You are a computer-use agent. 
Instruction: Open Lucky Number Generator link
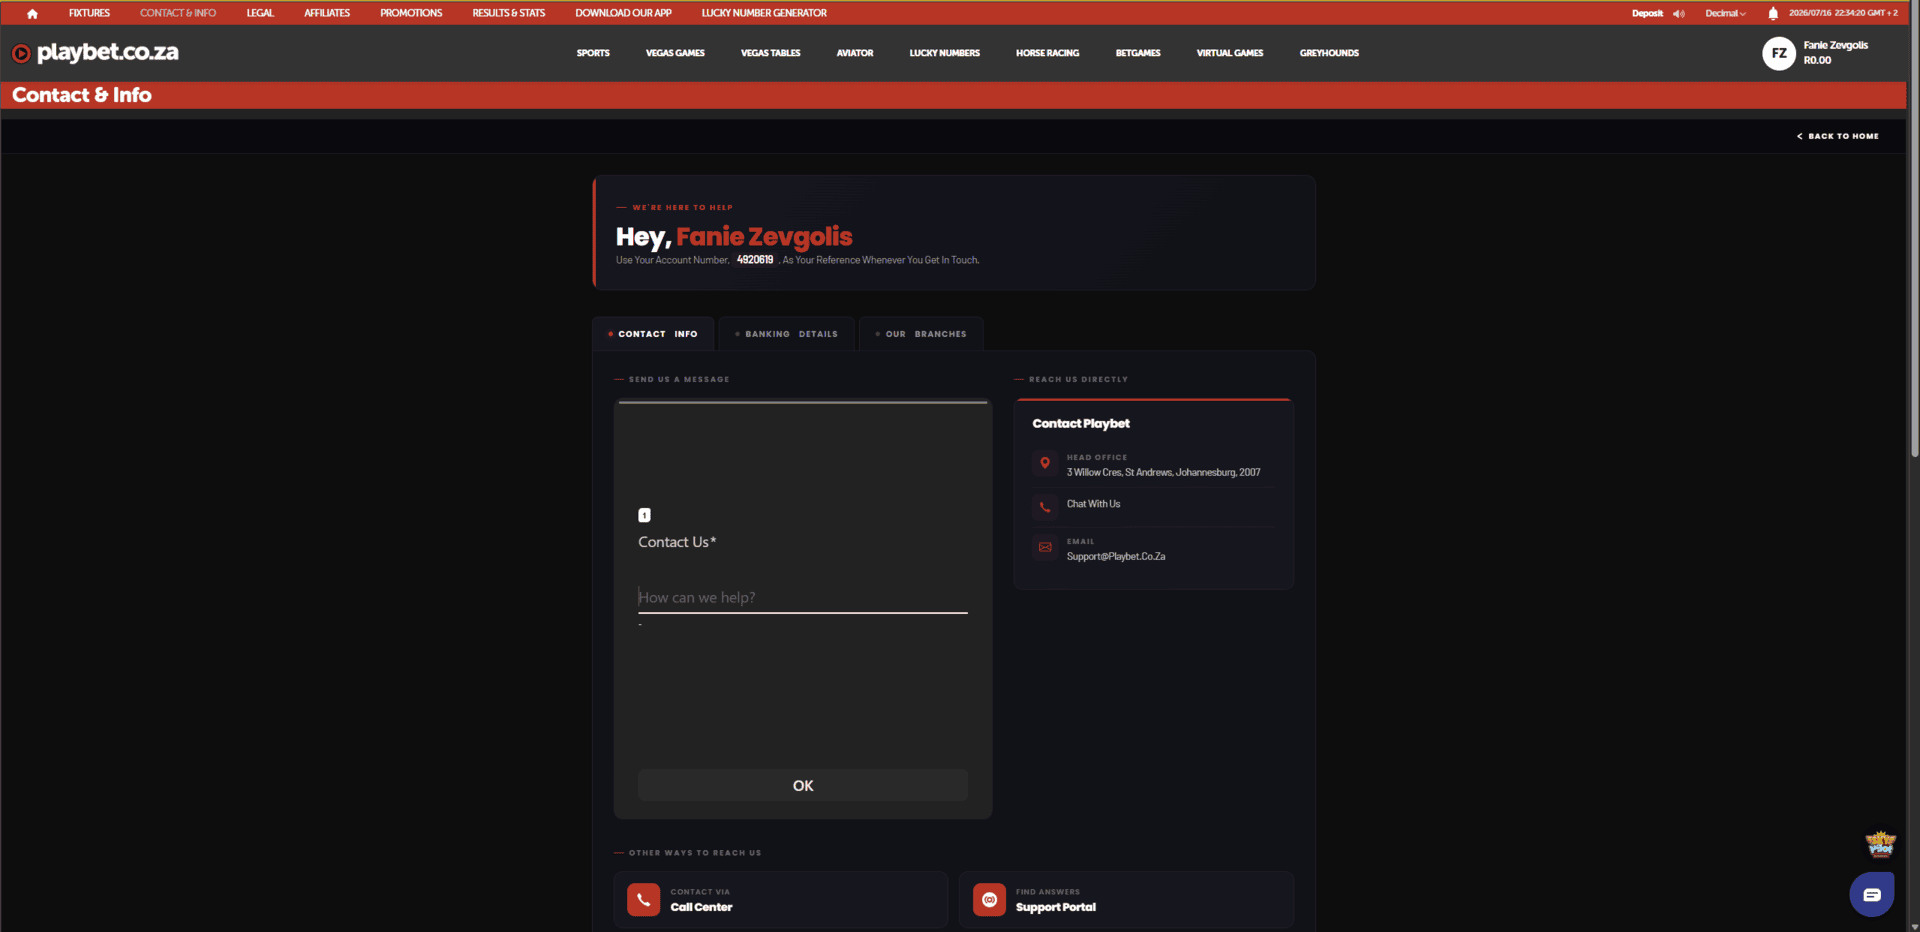coord(764,13)
